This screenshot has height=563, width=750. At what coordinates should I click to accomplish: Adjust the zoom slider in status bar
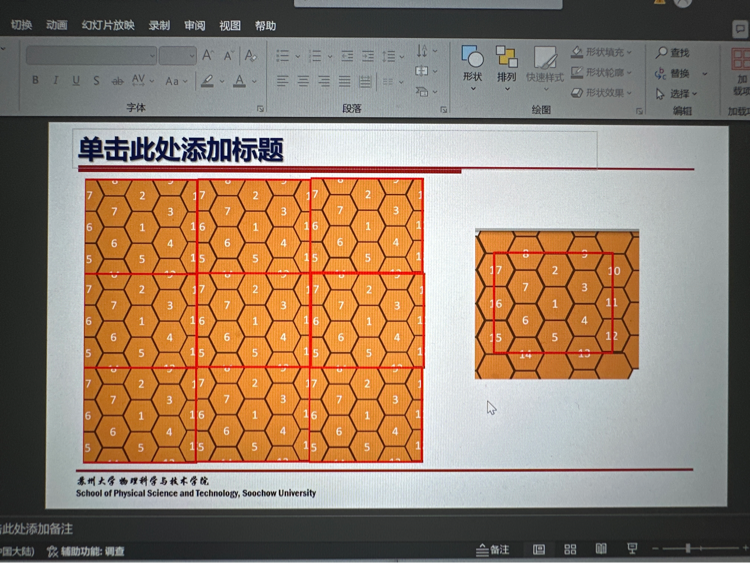[690, 549]
